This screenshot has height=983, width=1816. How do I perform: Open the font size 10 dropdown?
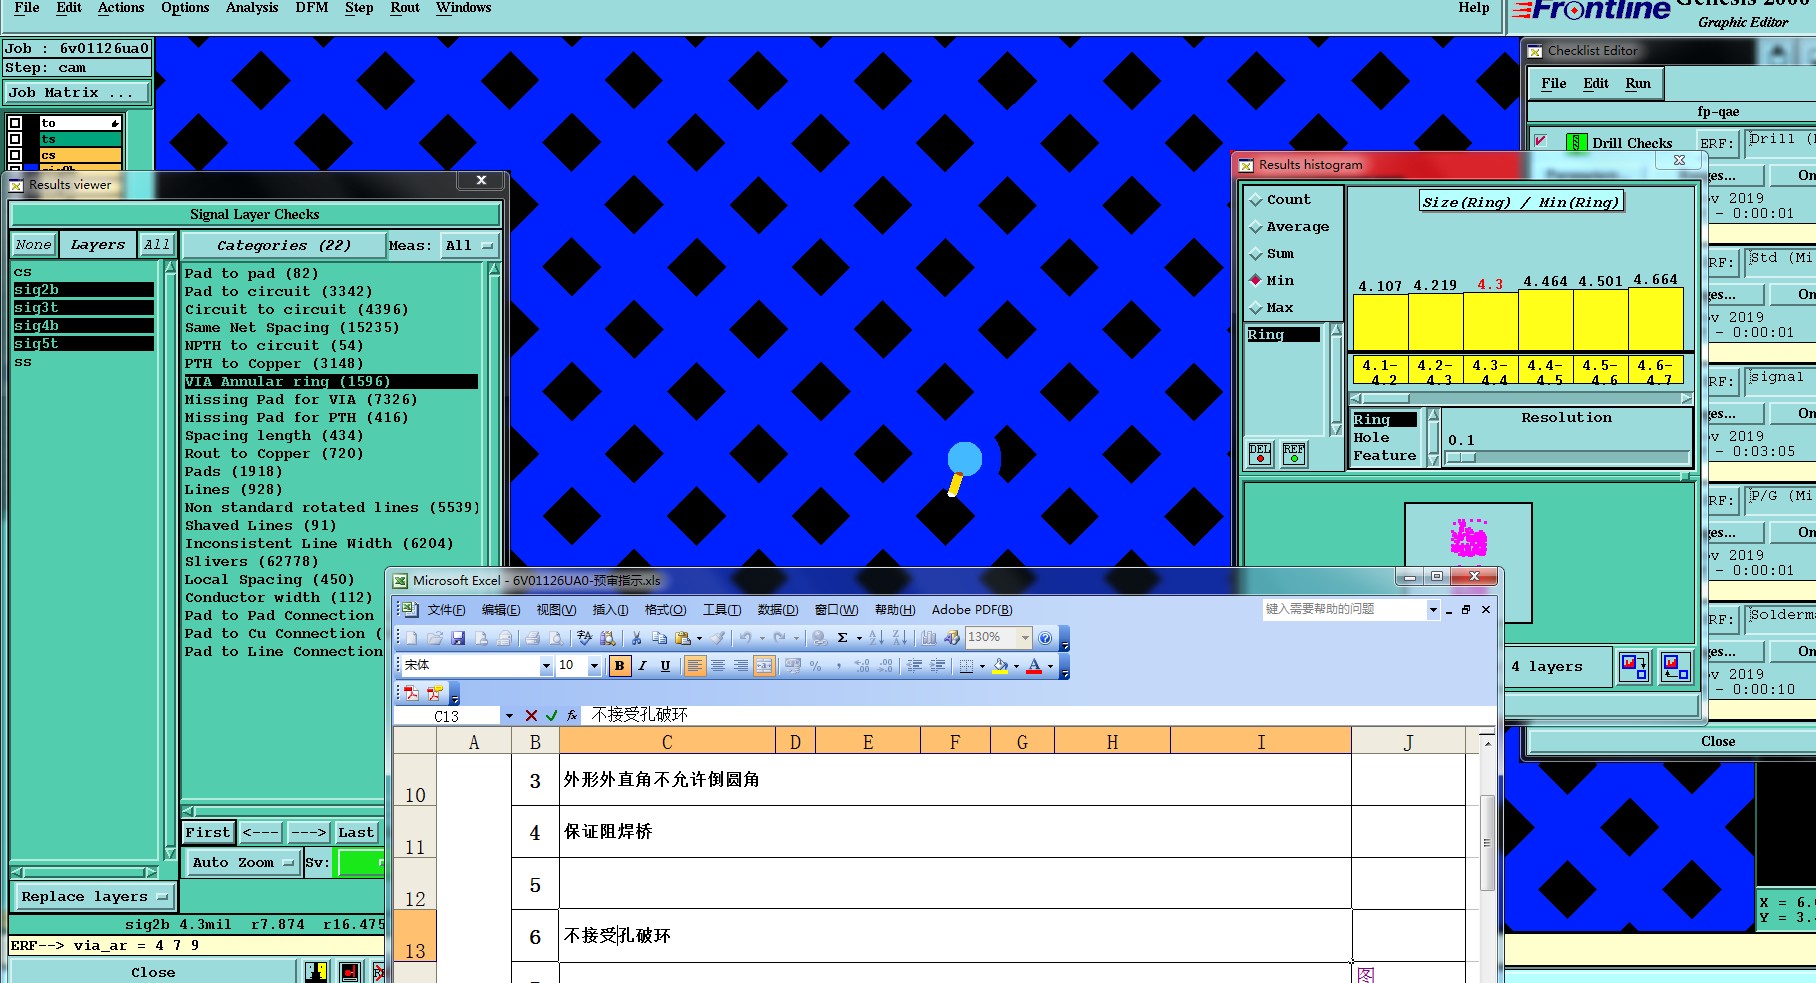click(x=594, y=666)
